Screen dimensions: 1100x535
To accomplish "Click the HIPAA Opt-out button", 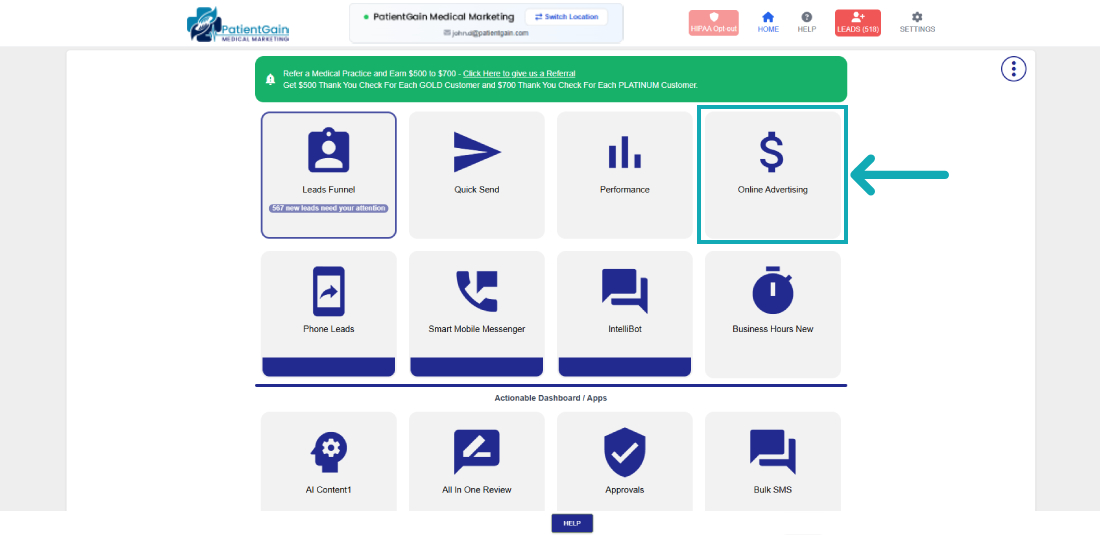I will pos(713,22).
